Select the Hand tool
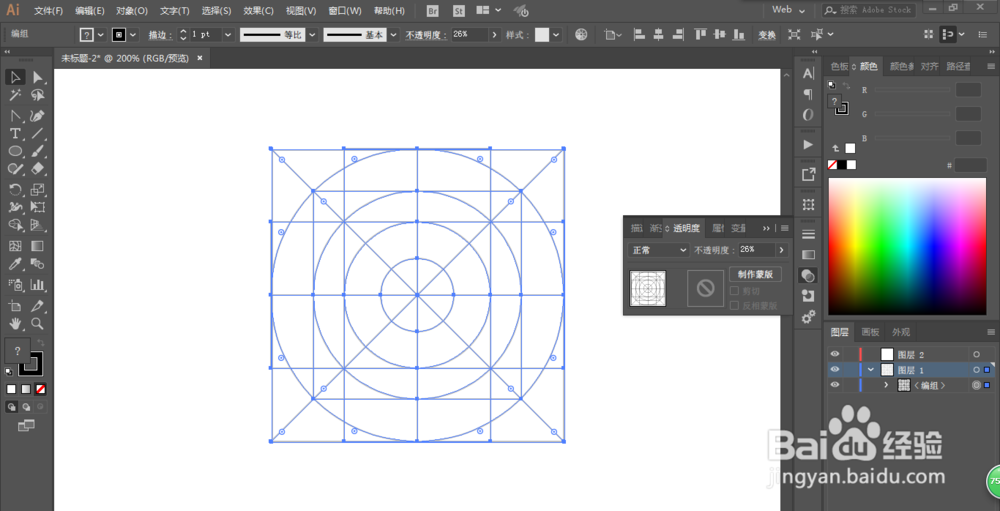The width and height of the screenshot is (1000, 511). pyautogui.click(x=15, y=323)
